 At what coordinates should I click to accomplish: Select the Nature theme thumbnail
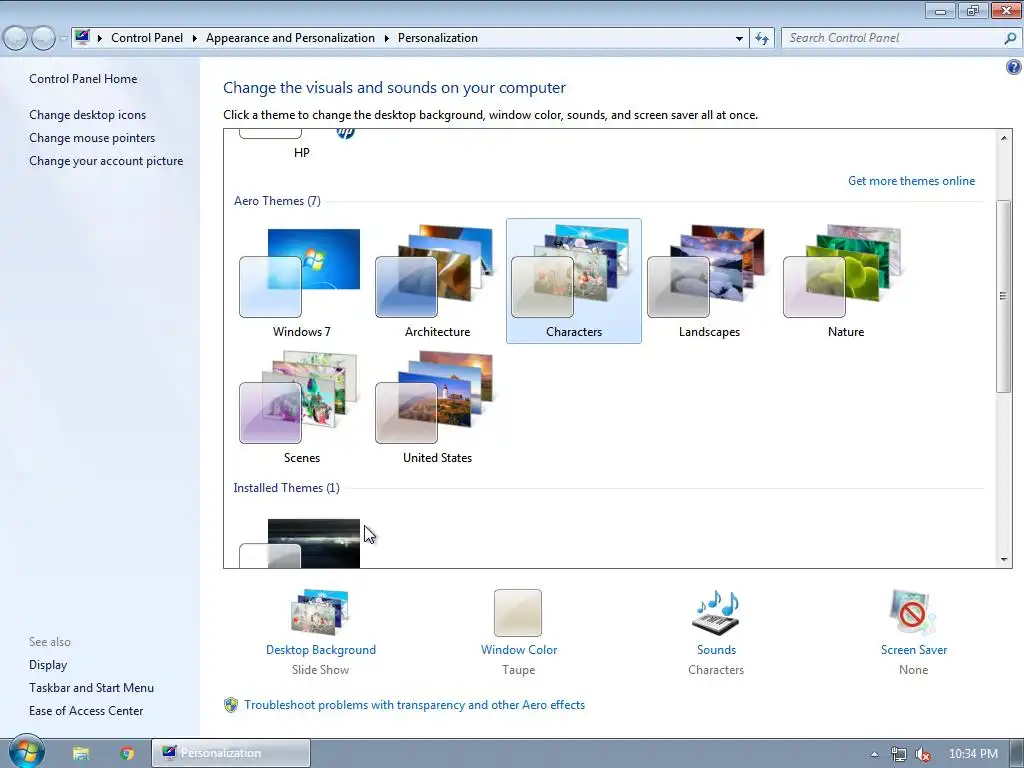click(x=845, y=281)
